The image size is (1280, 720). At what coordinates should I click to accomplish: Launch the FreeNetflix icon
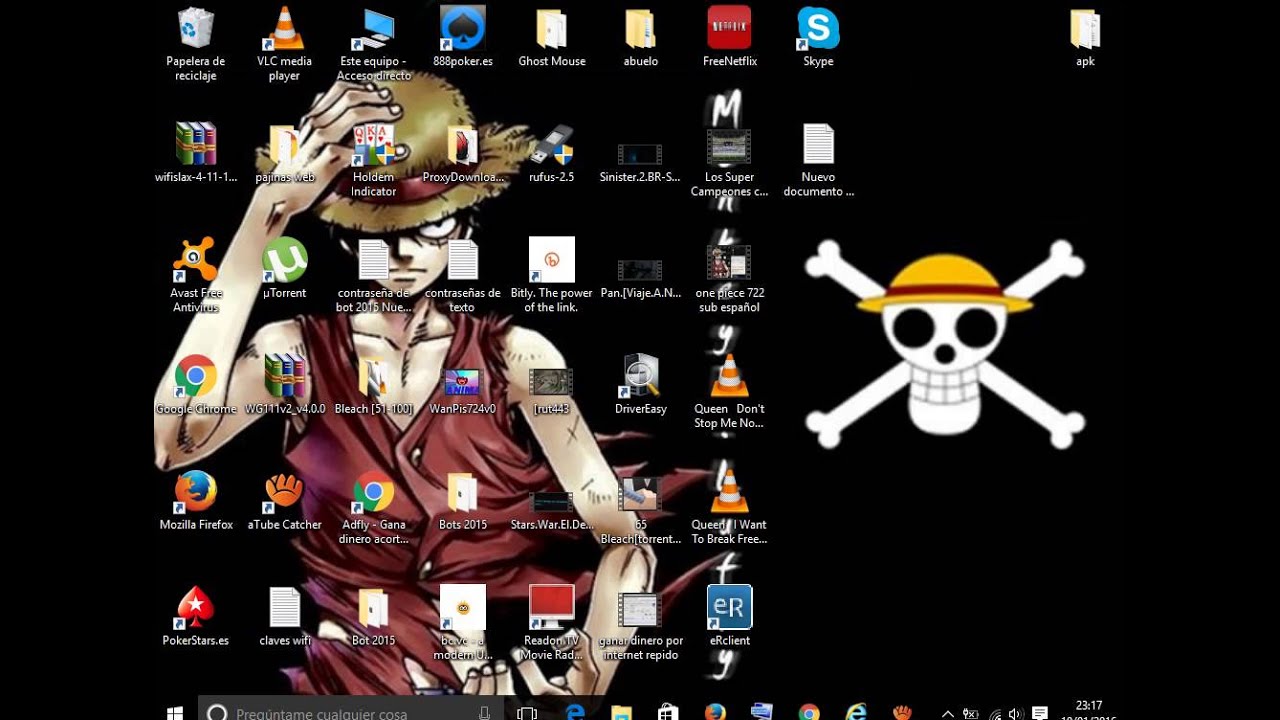730,38
